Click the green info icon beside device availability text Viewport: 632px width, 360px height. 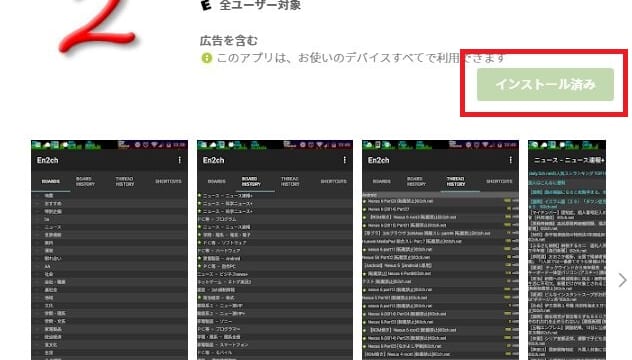pos(206,58)
